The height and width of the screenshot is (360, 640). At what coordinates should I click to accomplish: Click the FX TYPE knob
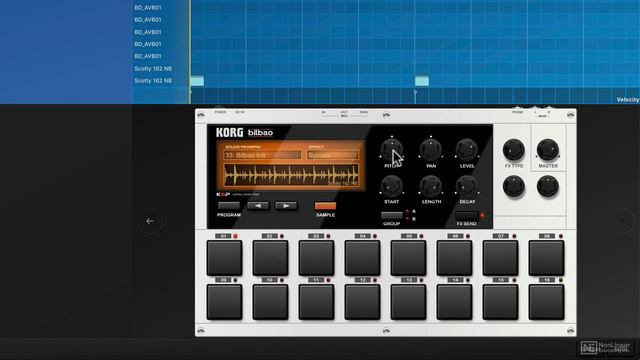point(513,150)
